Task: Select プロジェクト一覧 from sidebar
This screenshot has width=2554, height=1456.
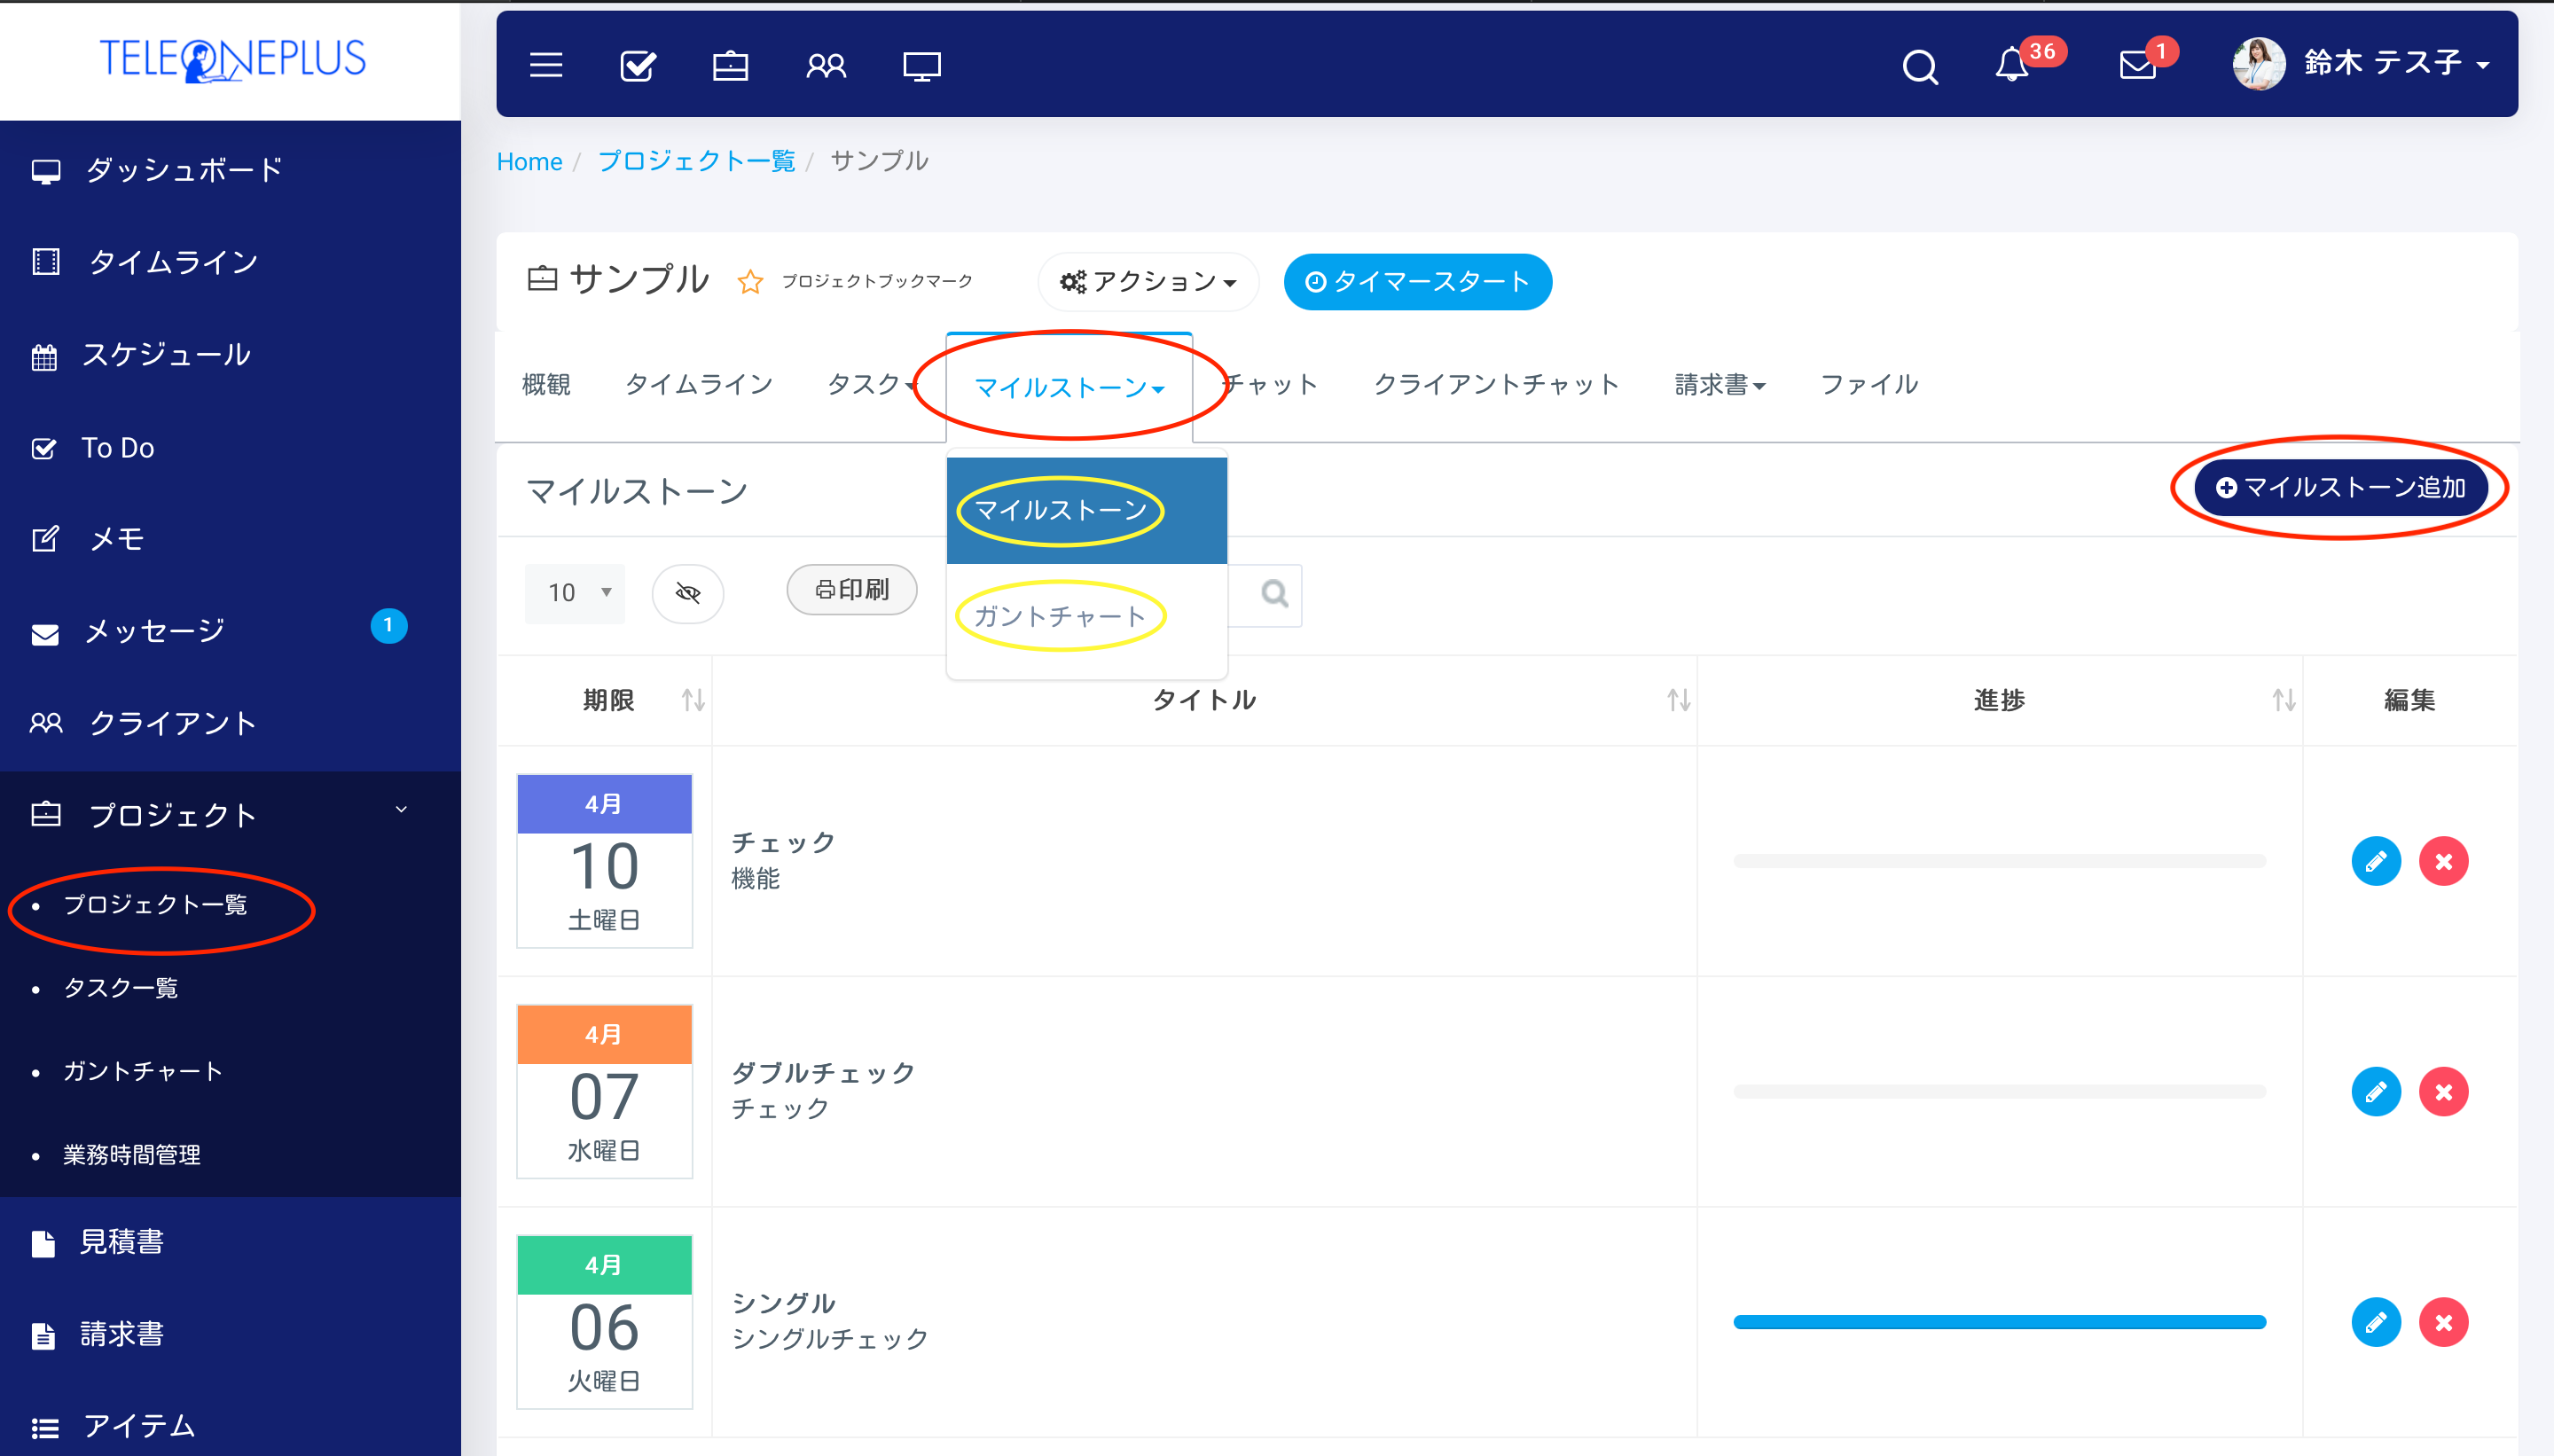Action: point(156,904)
